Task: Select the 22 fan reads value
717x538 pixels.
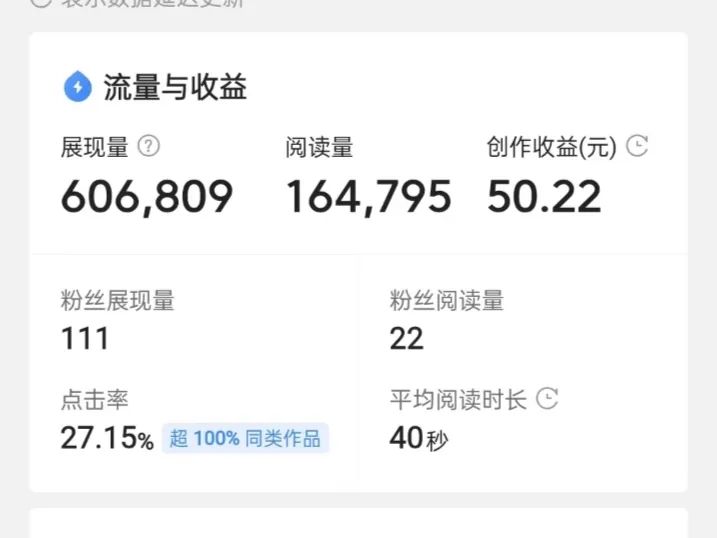Action: pyautogui.click(x=407, y=339)
